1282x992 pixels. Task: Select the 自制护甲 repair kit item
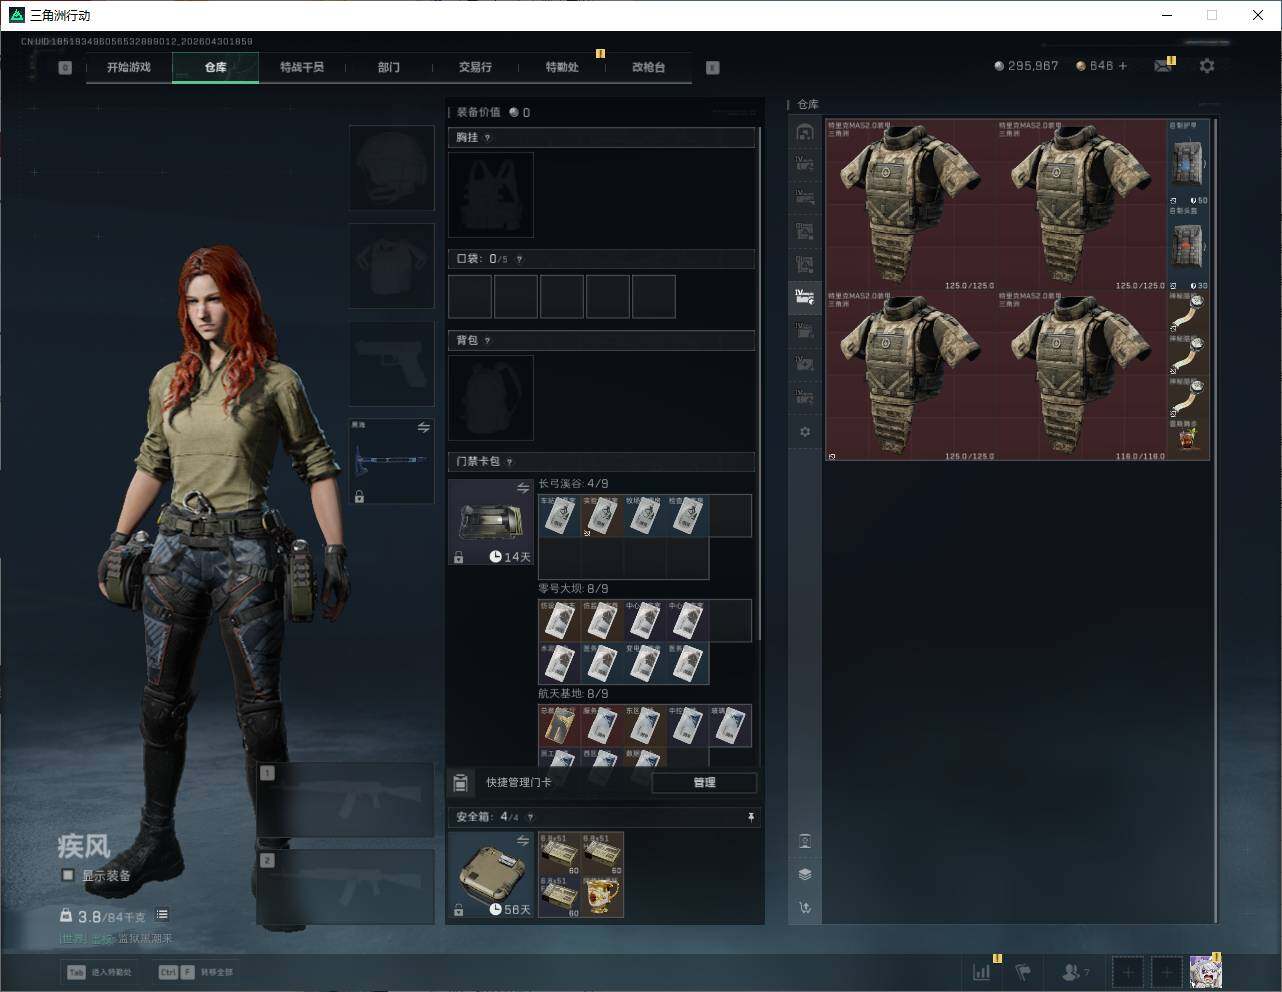pyautogui.click(x=1189, y=163)
